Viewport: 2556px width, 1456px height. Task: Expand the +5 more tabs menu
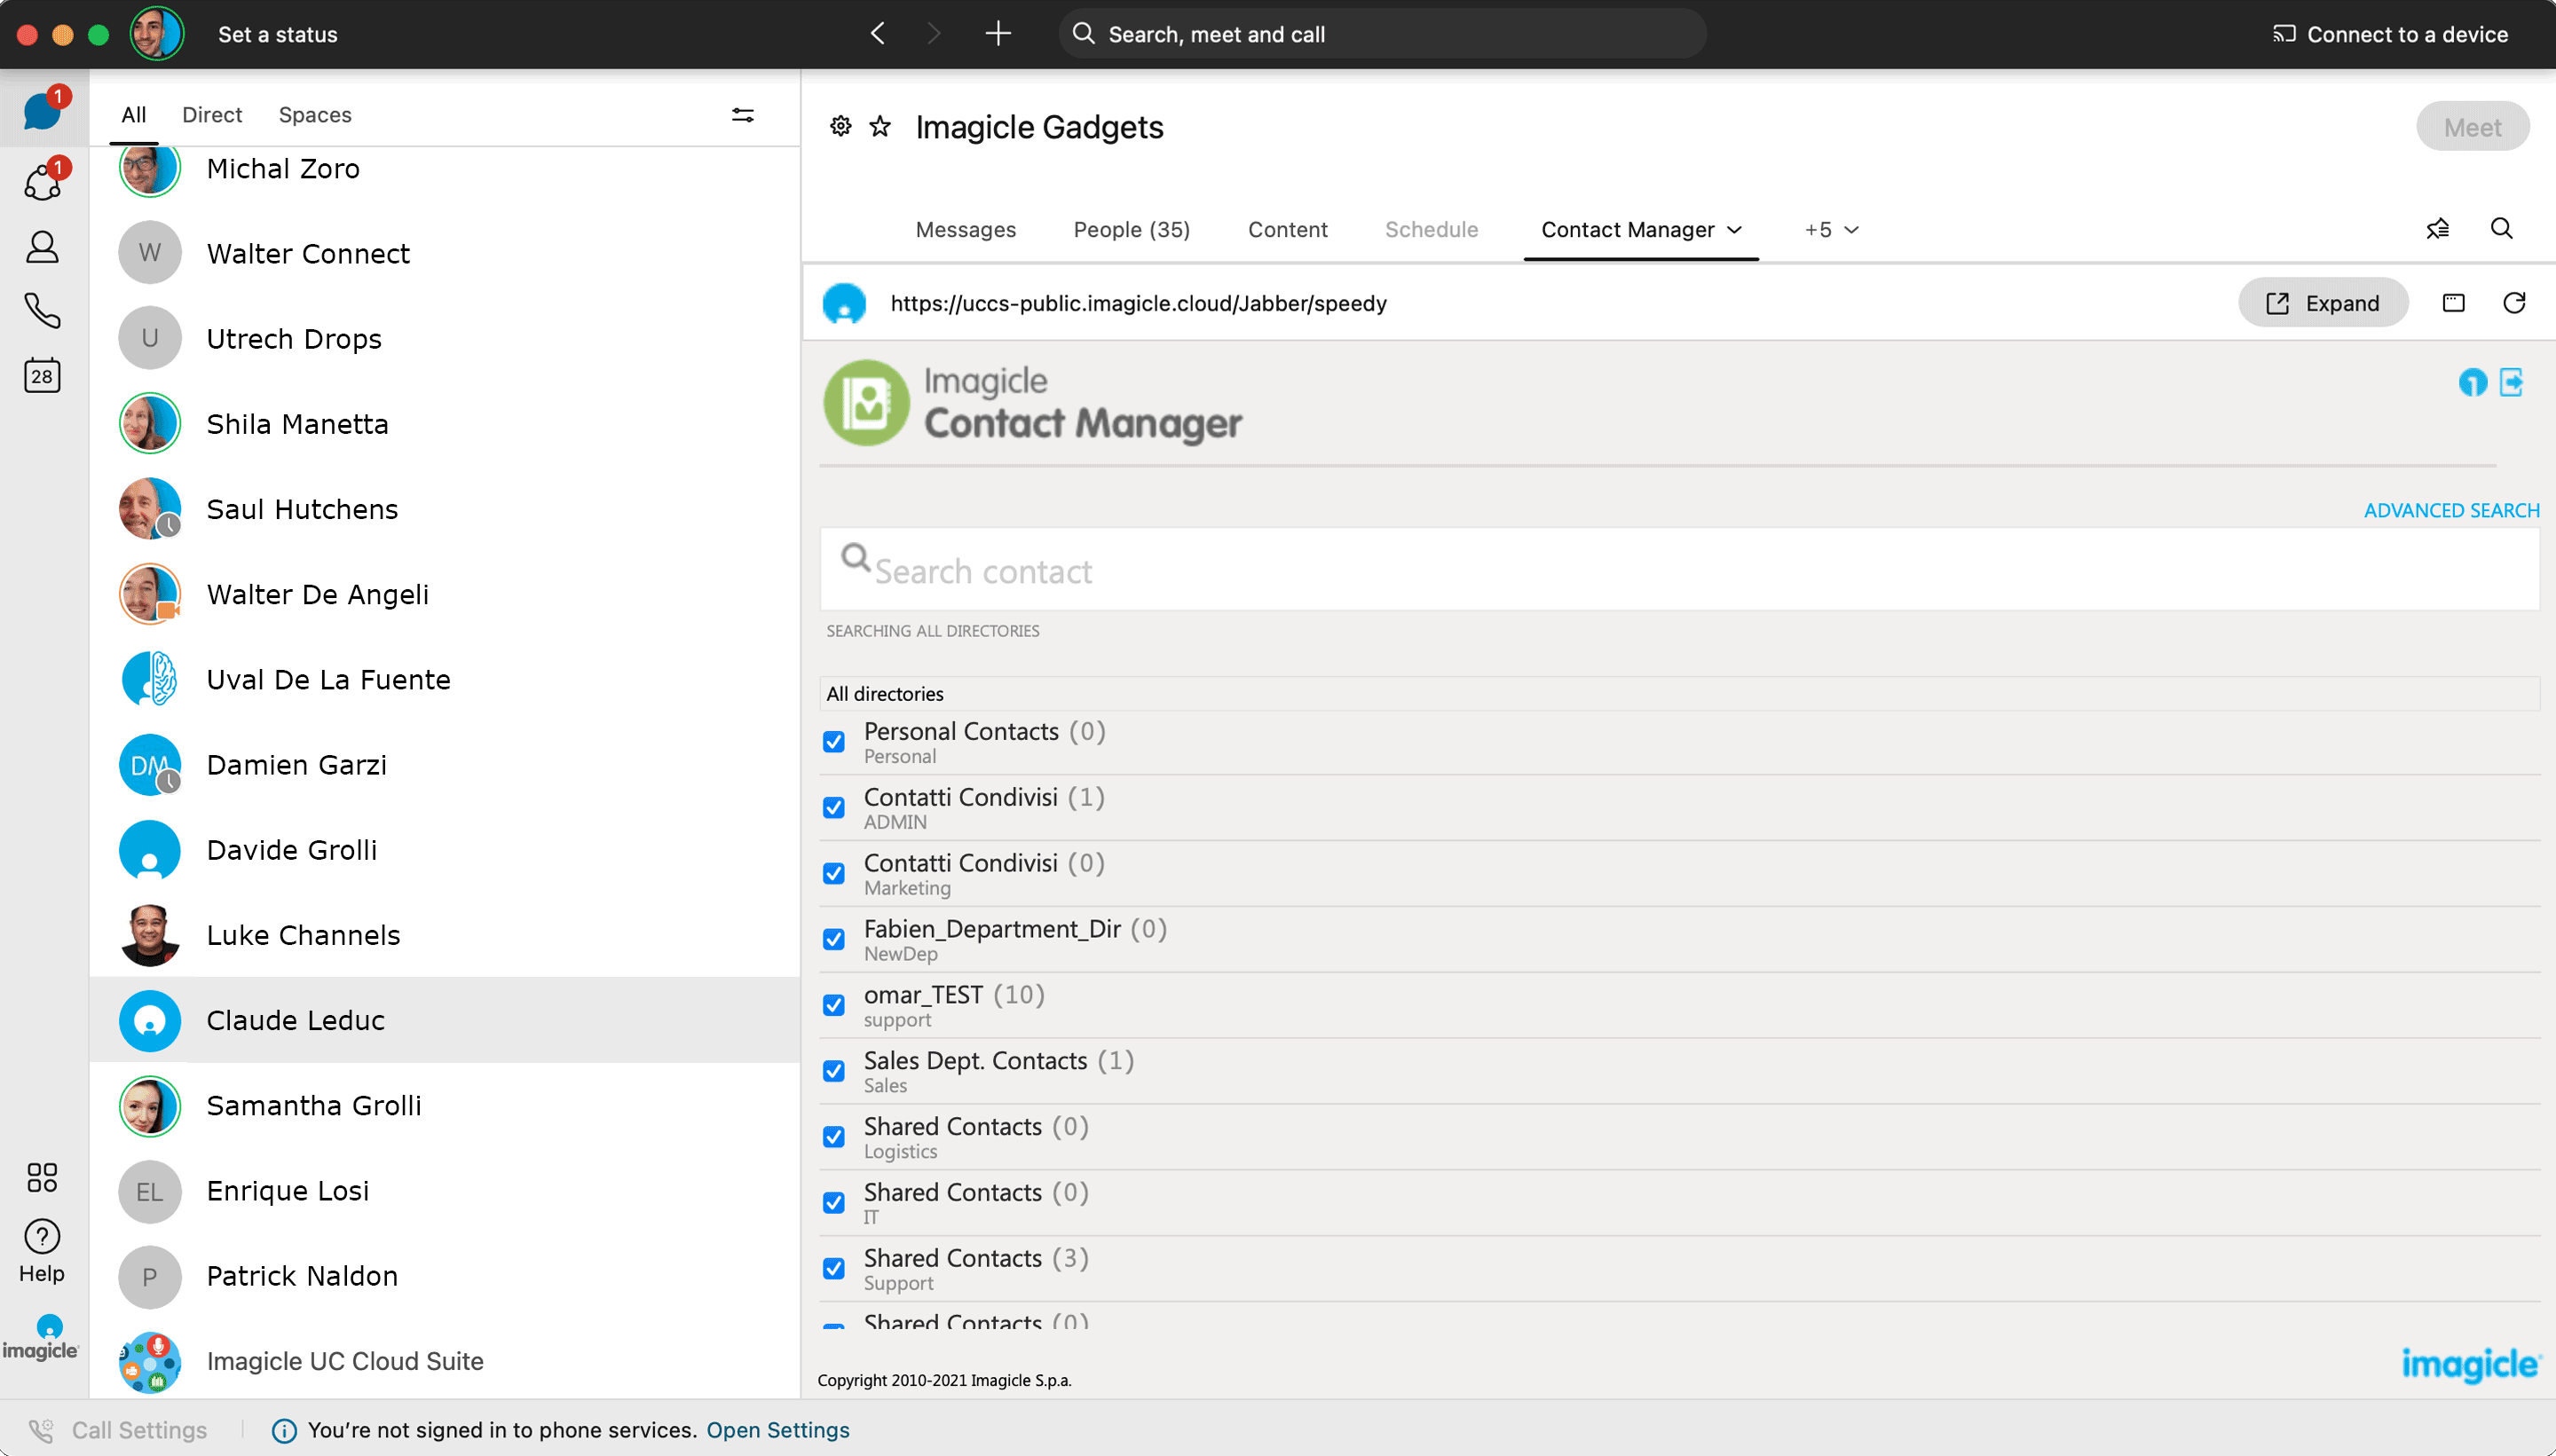pos(1831,230)
